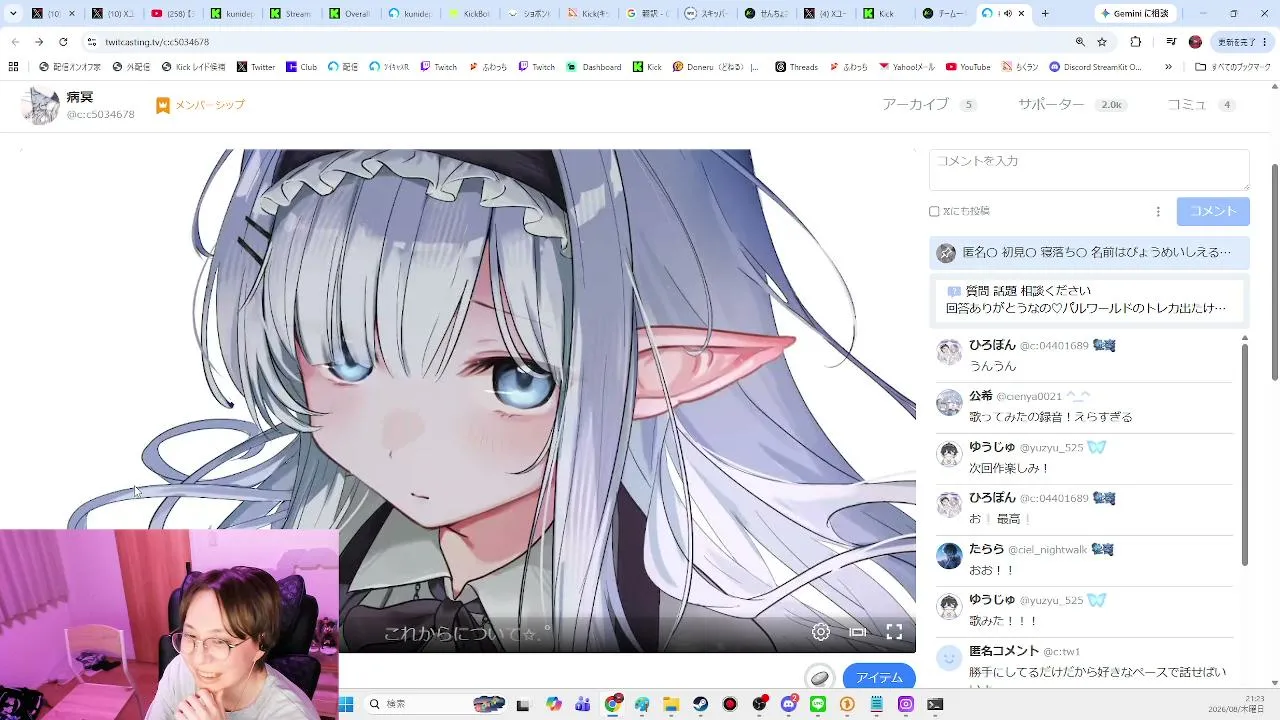Image resolution: width=1280 pixels, height=720 pixels.
Task: Open the Windows Start menu
Action: click(x=346, y=704)
